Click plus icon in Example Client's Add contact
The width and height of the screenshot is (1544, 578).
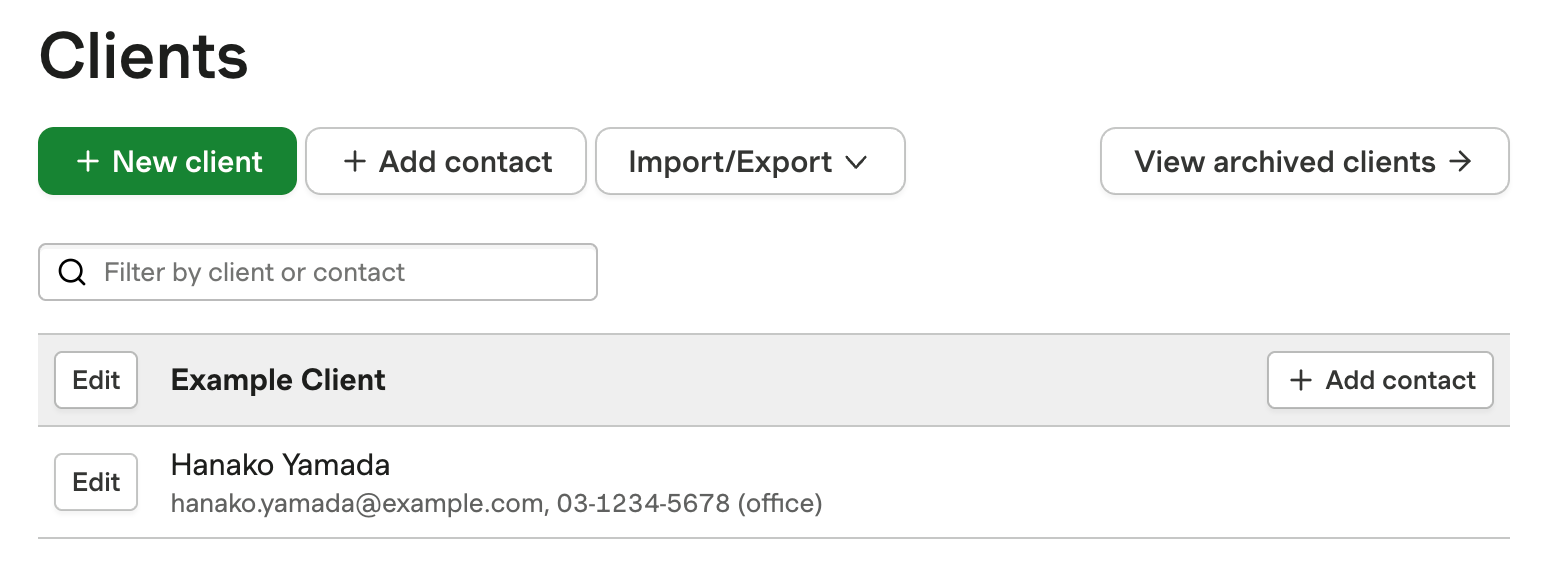point(1300,380)
